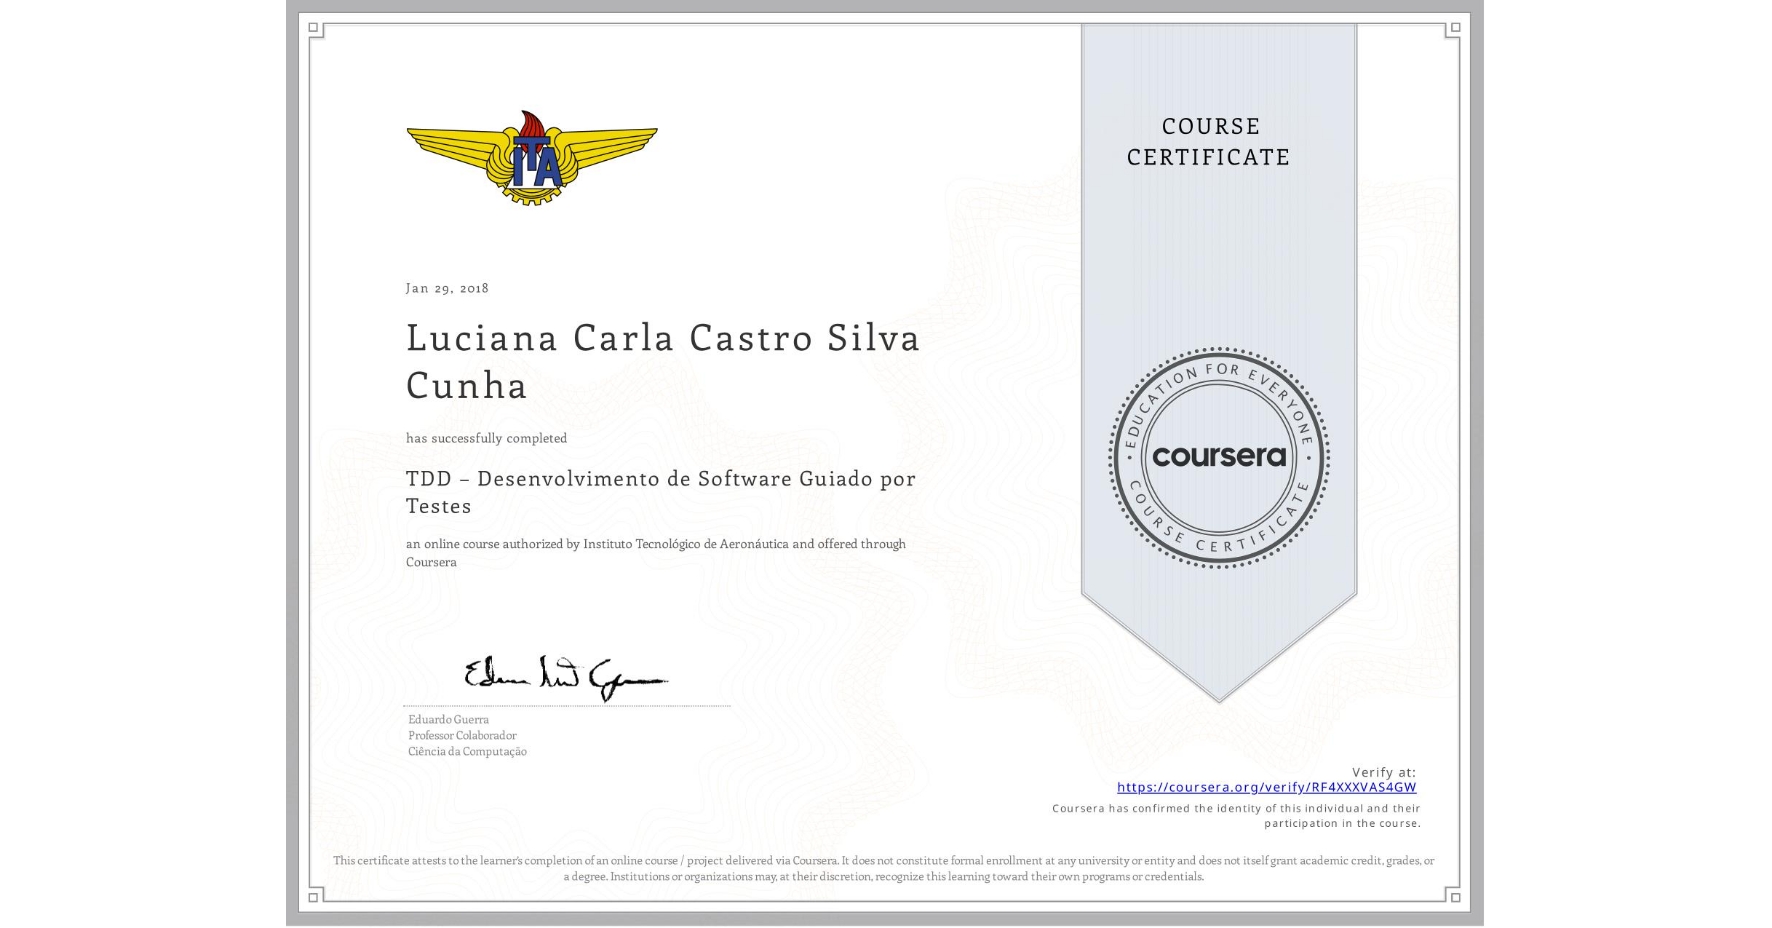Click 'Professor Colaborador' text
Viewport: 1772px width, 928px height.
coord(462,735)
